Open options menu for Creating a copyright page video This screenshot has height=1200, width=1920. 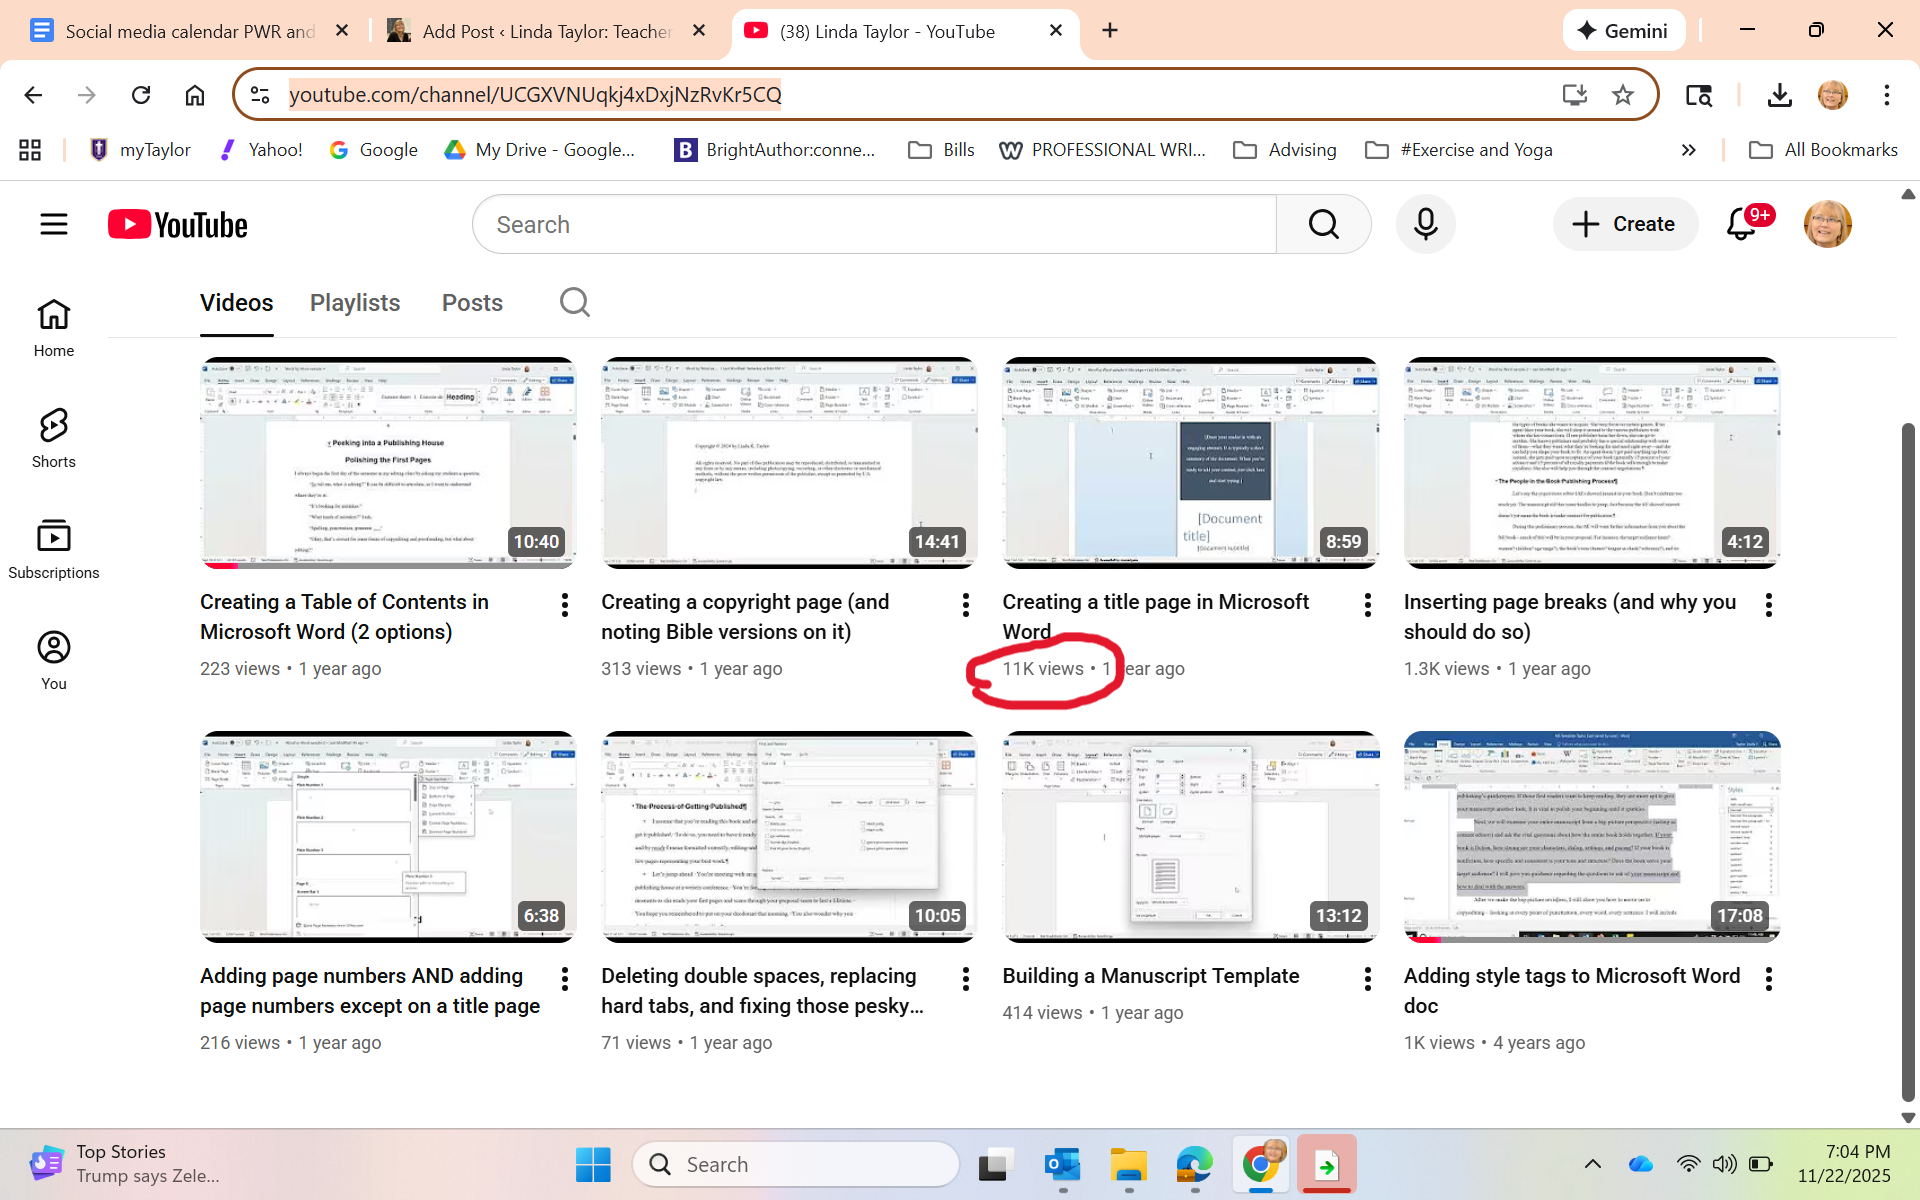pyautogui.click(x=965, y=605)
